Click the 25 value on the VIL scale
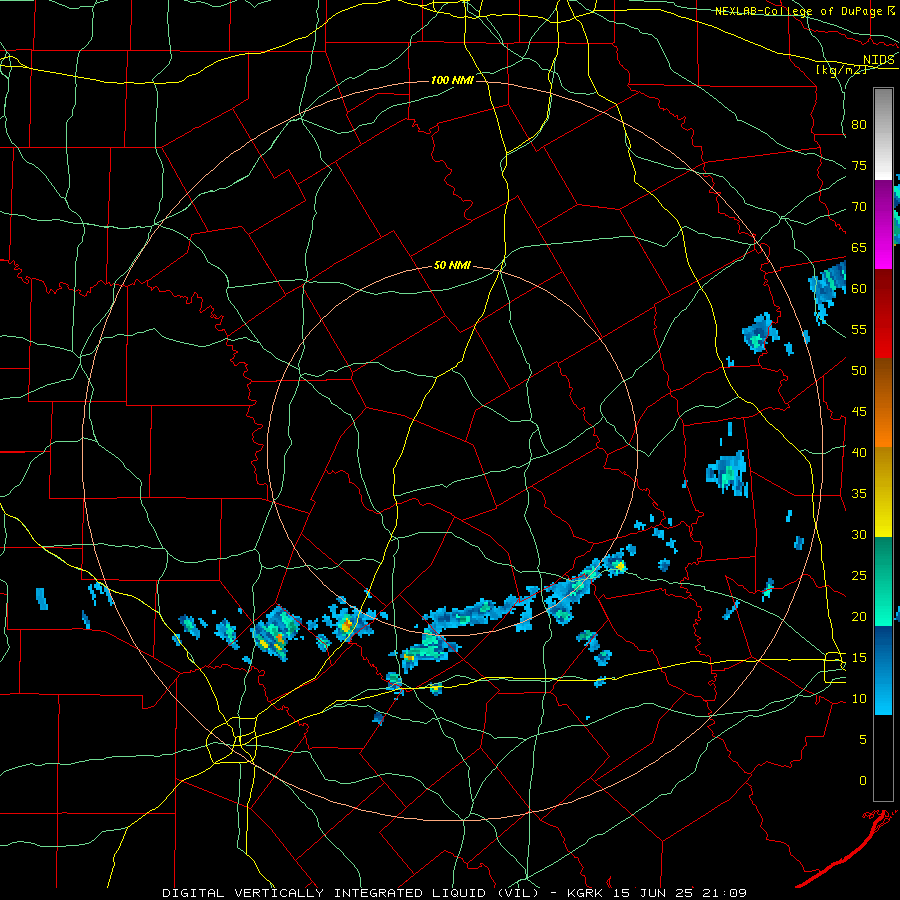The width and height of the screenshot is (900, 900). (x=859, y=576)
